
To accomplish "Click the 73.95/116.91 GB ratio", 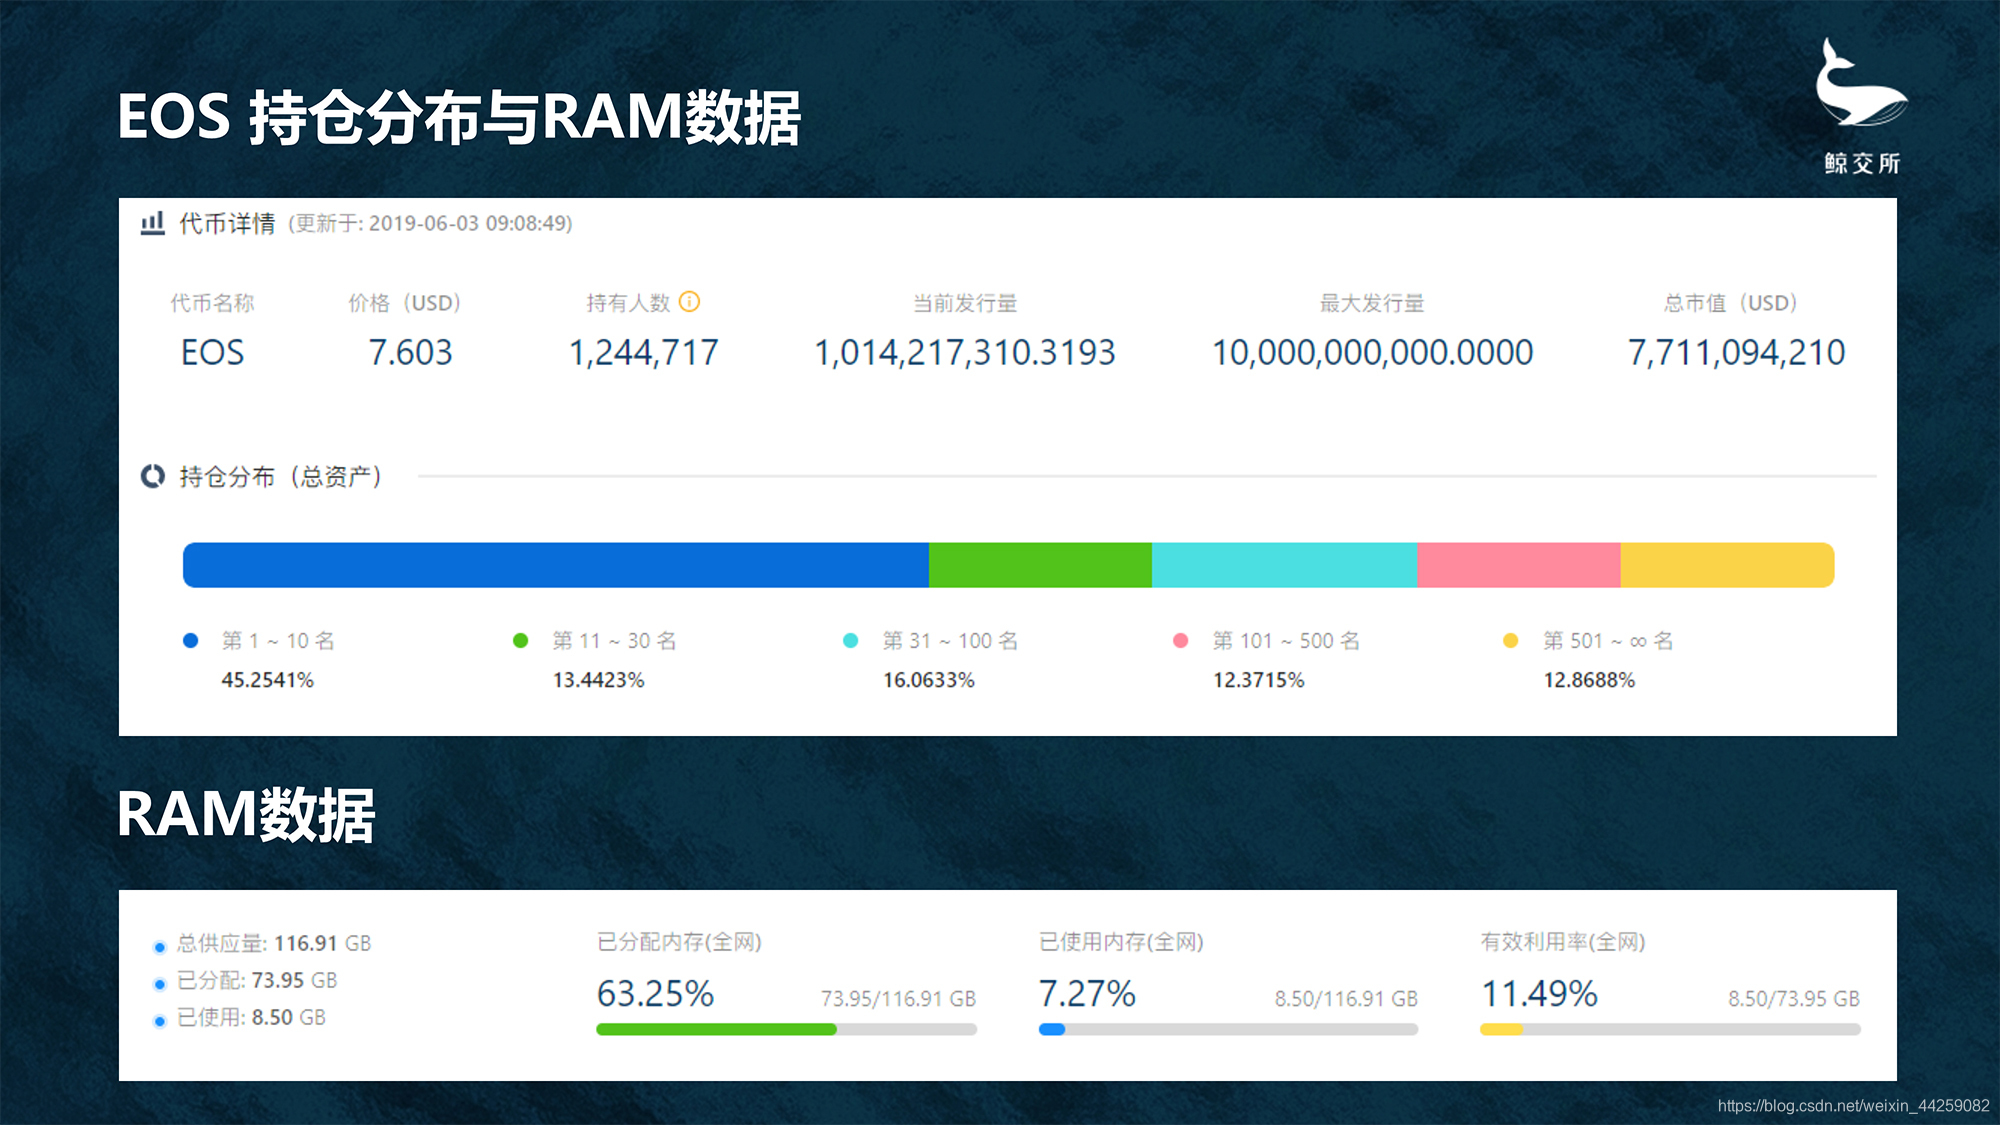I will [x=898, y=998].
